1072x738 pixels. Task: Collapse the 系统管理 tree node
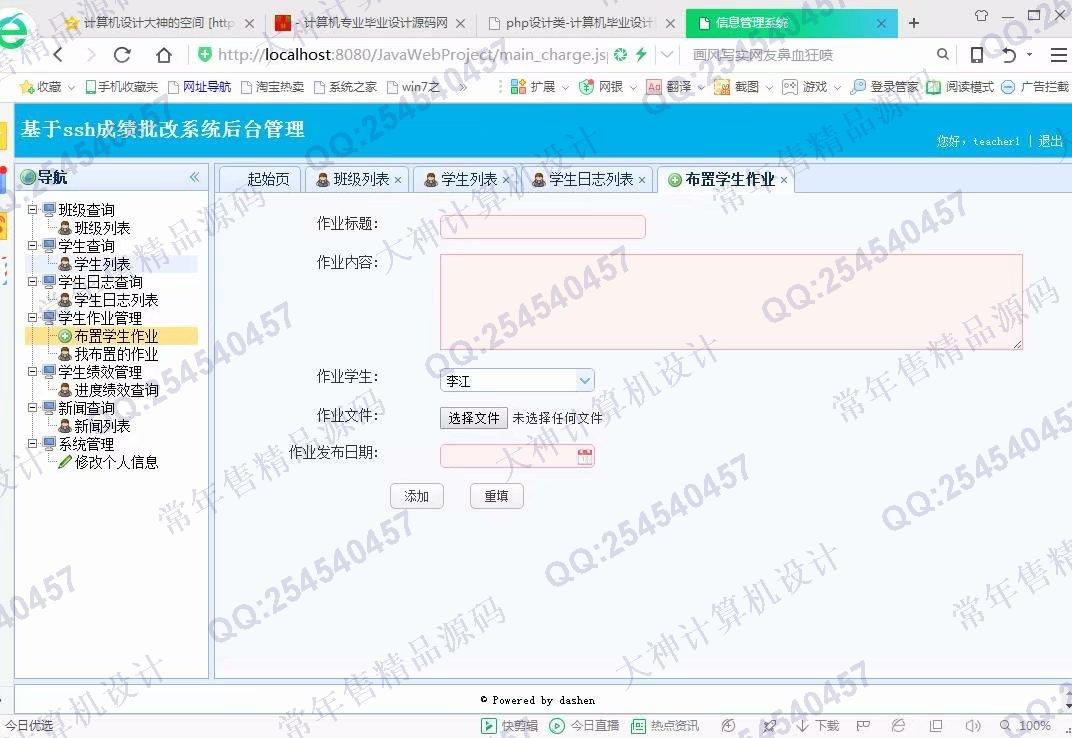coord(32,443)
